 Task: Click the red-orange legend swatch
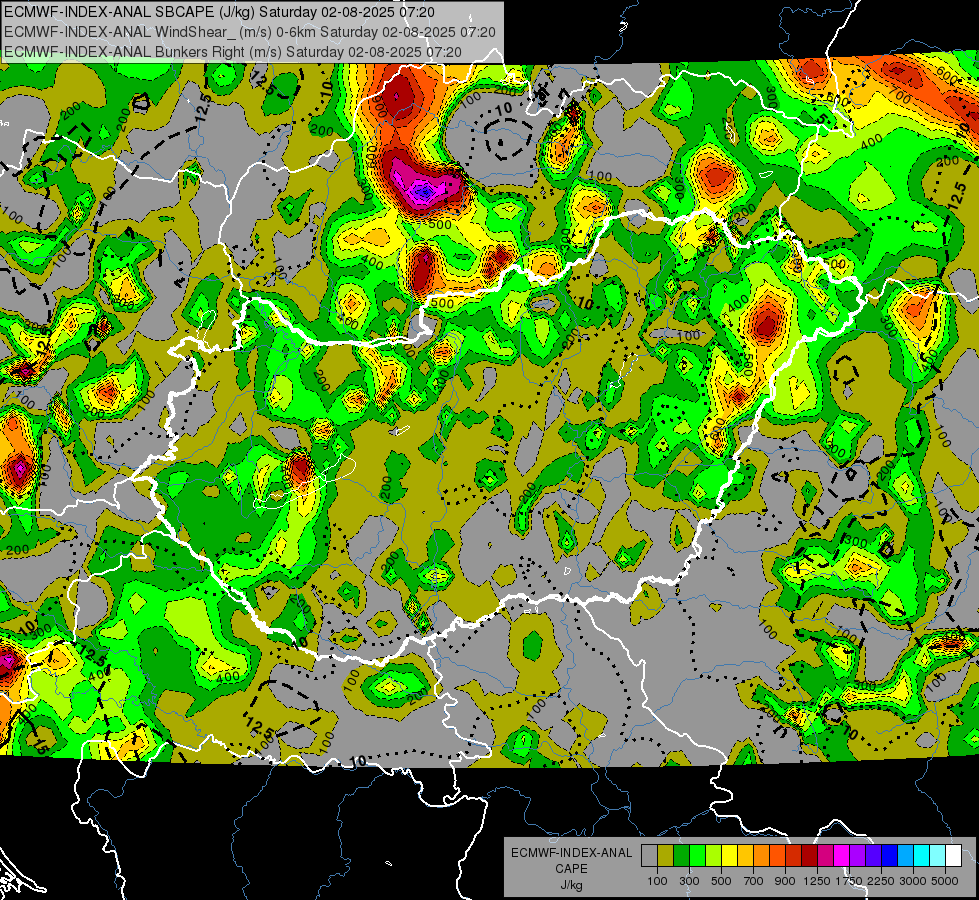(x=777, y=855)
